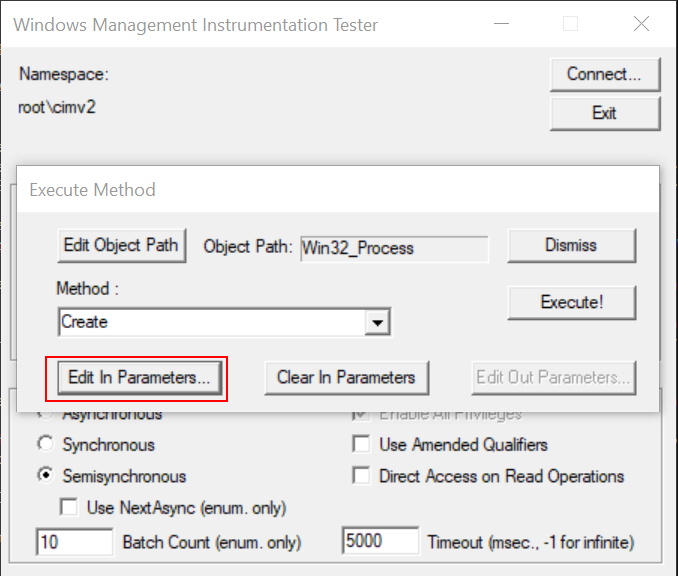678x576 pixels.
Task: Click the disabled maximize window icon
Action: (570, 24)
